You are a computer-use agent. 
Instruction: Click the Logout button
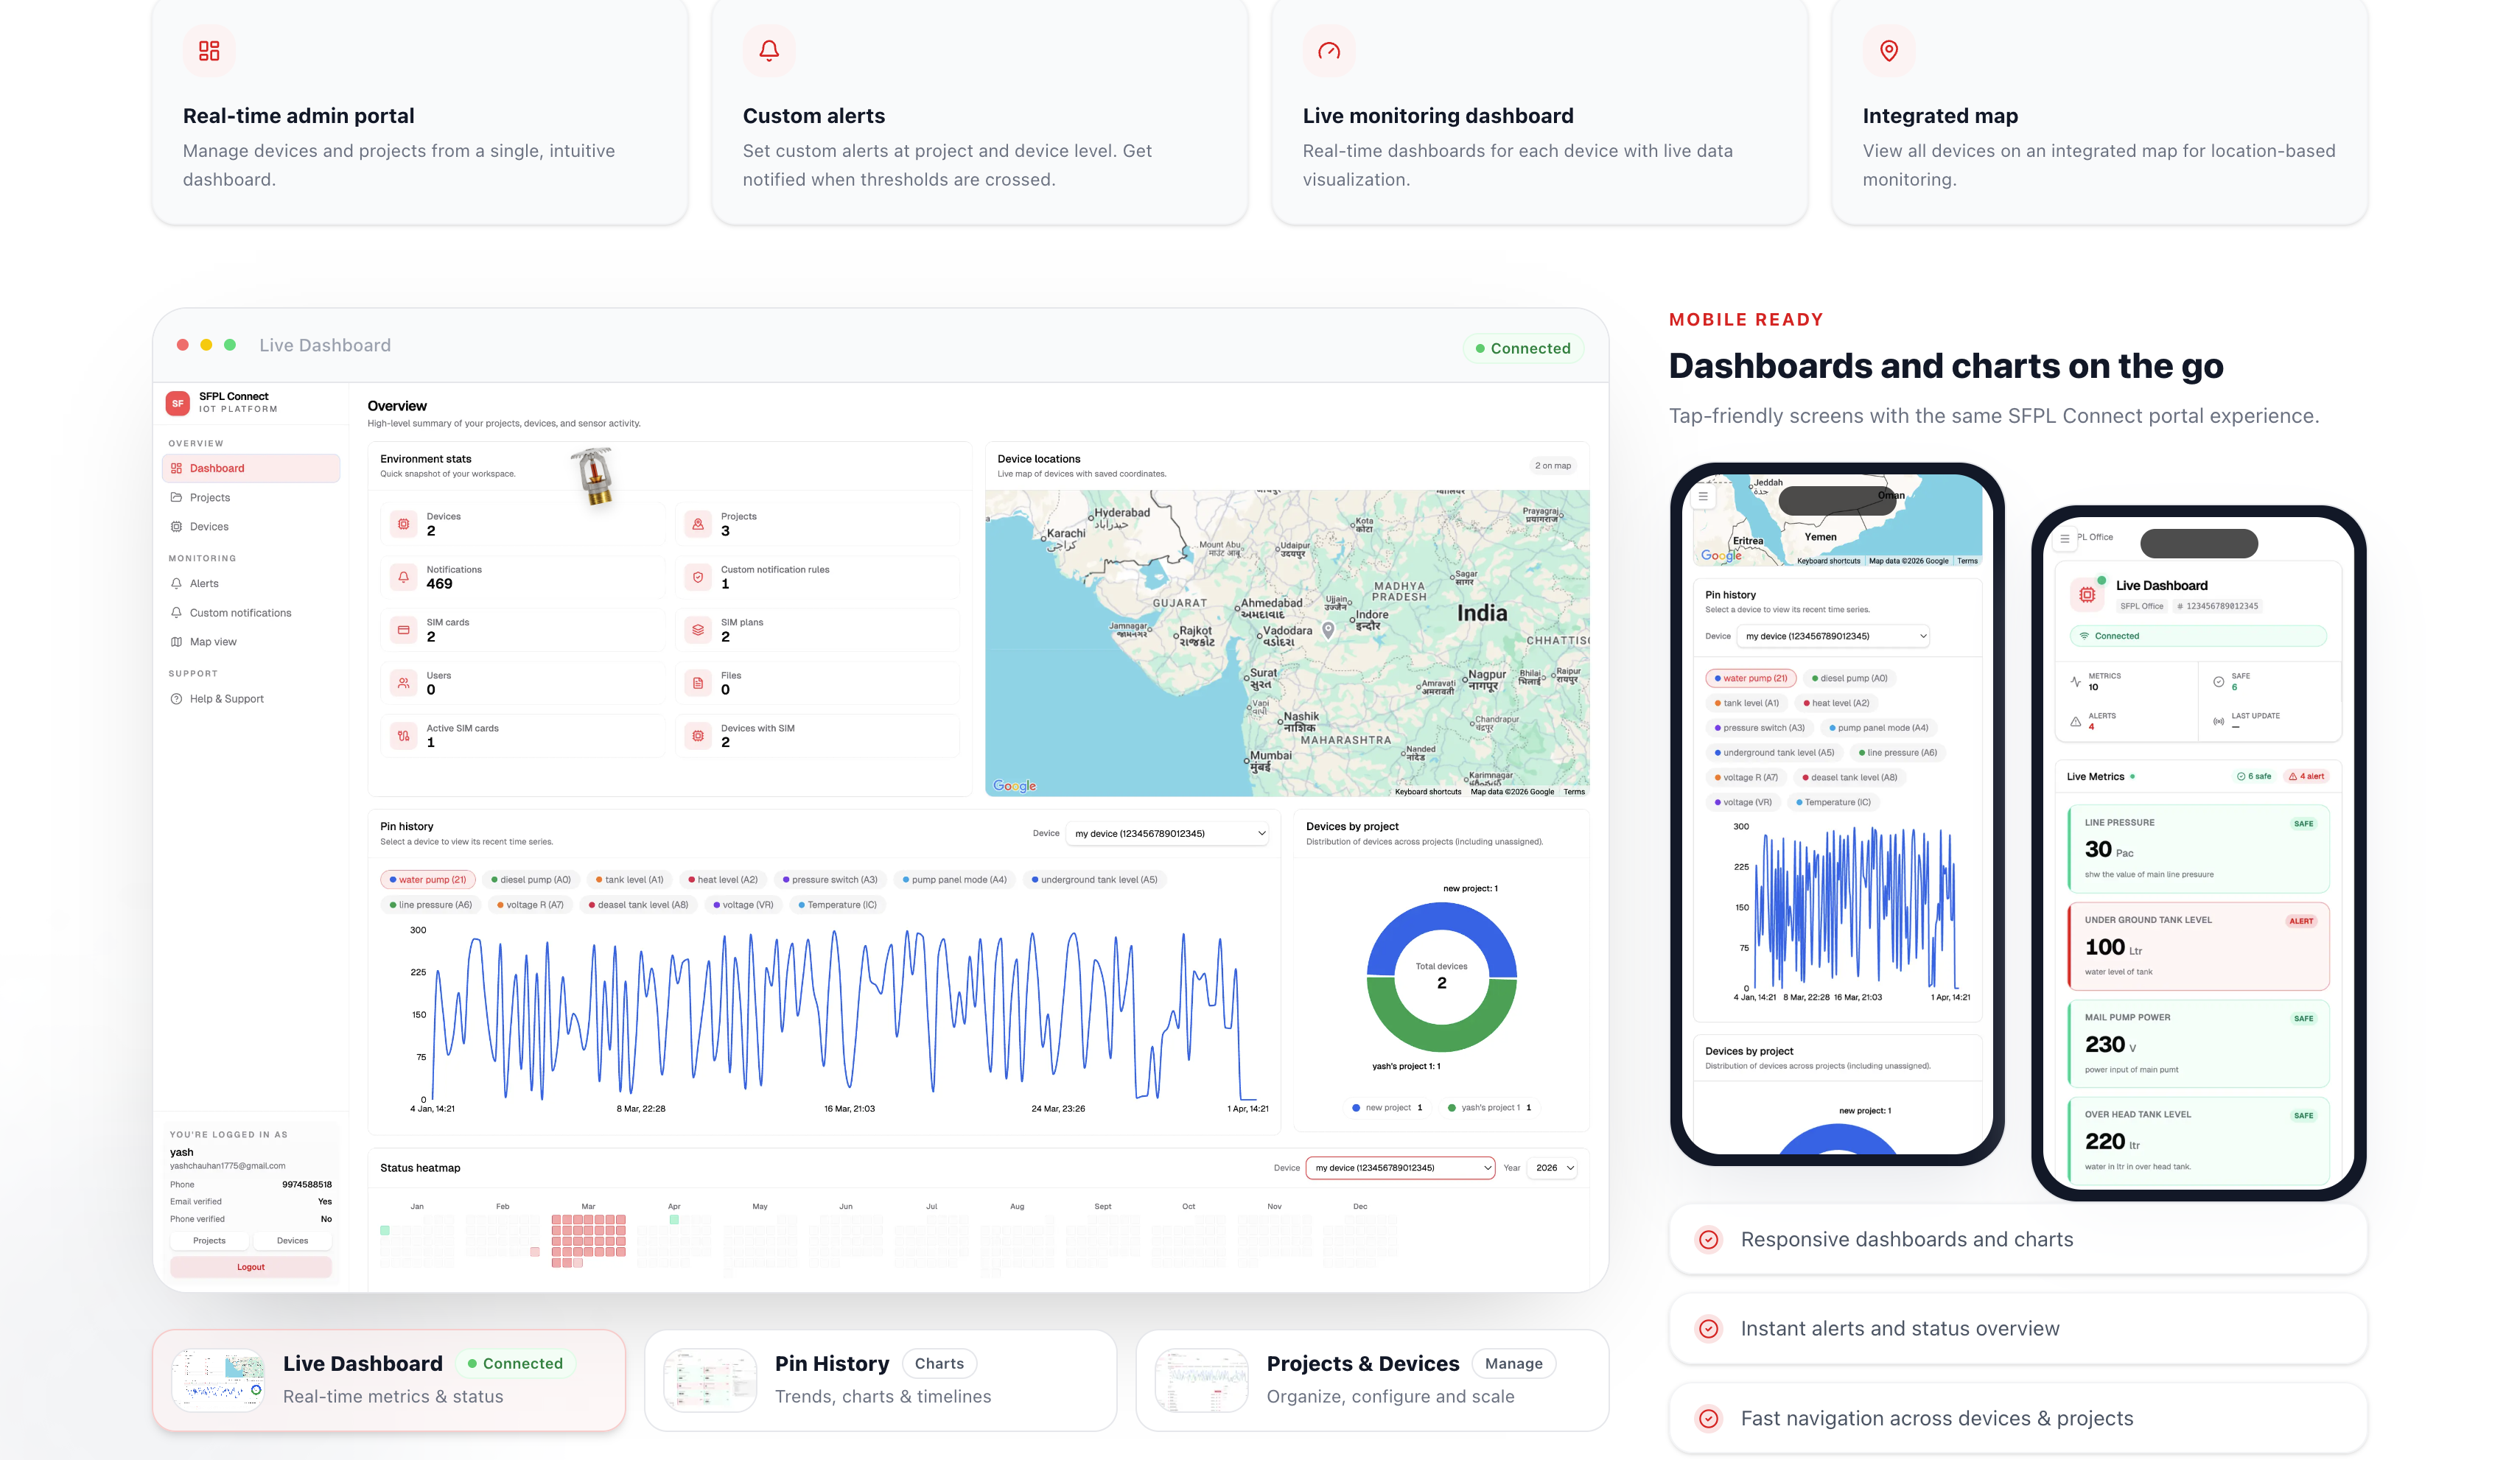[x=251, y=1267]
